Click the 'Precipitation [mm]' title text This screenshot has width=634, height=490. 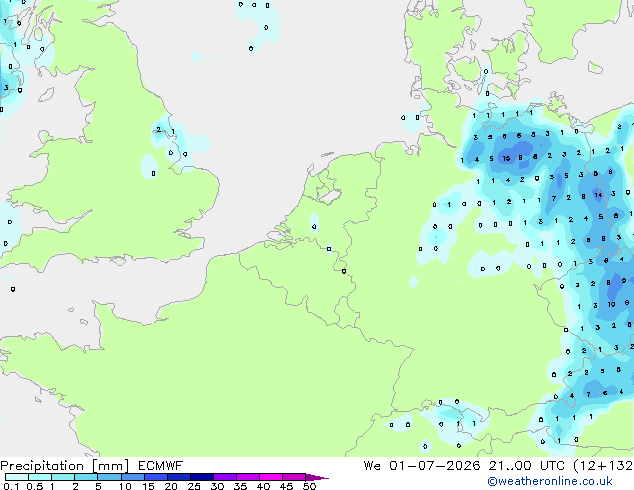click(x=64, y=466)
